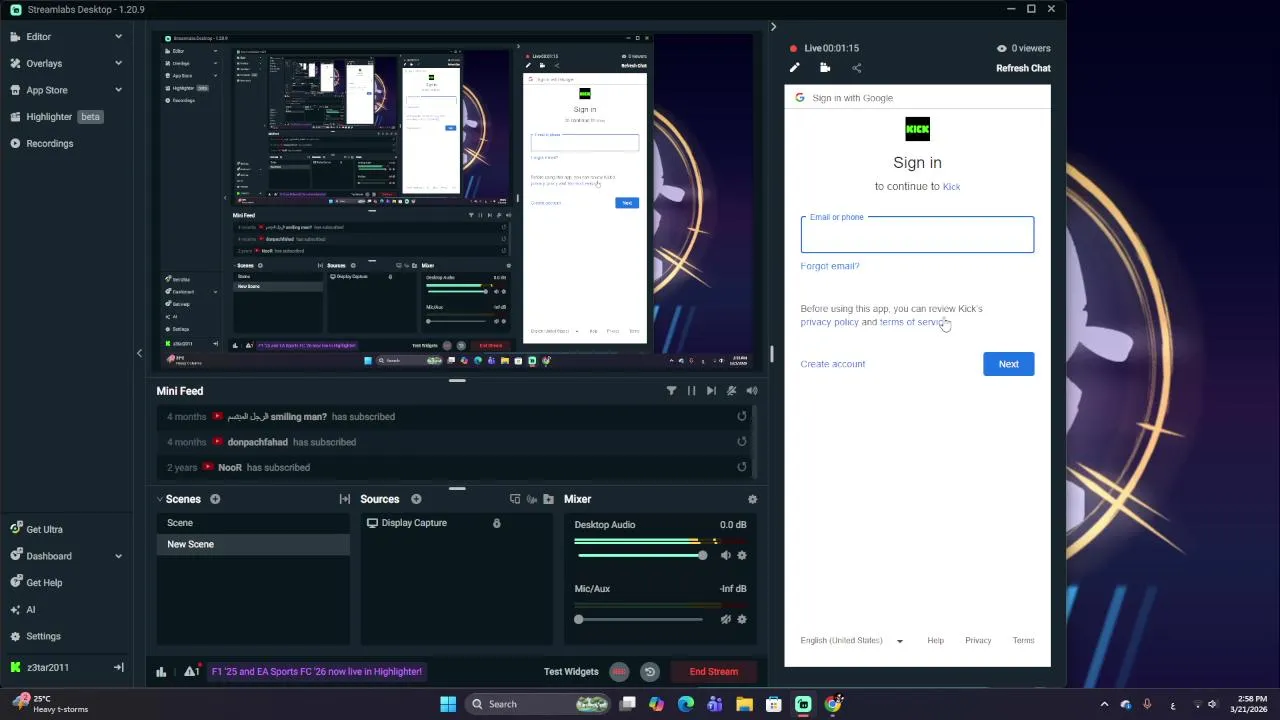Expand the Dashboard menu chevron

pyautogui.click(x=118, y=556)
